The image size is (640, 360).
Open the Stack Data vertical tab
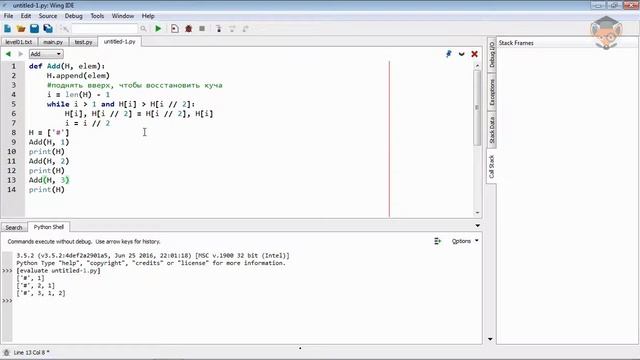coord(491,130)
